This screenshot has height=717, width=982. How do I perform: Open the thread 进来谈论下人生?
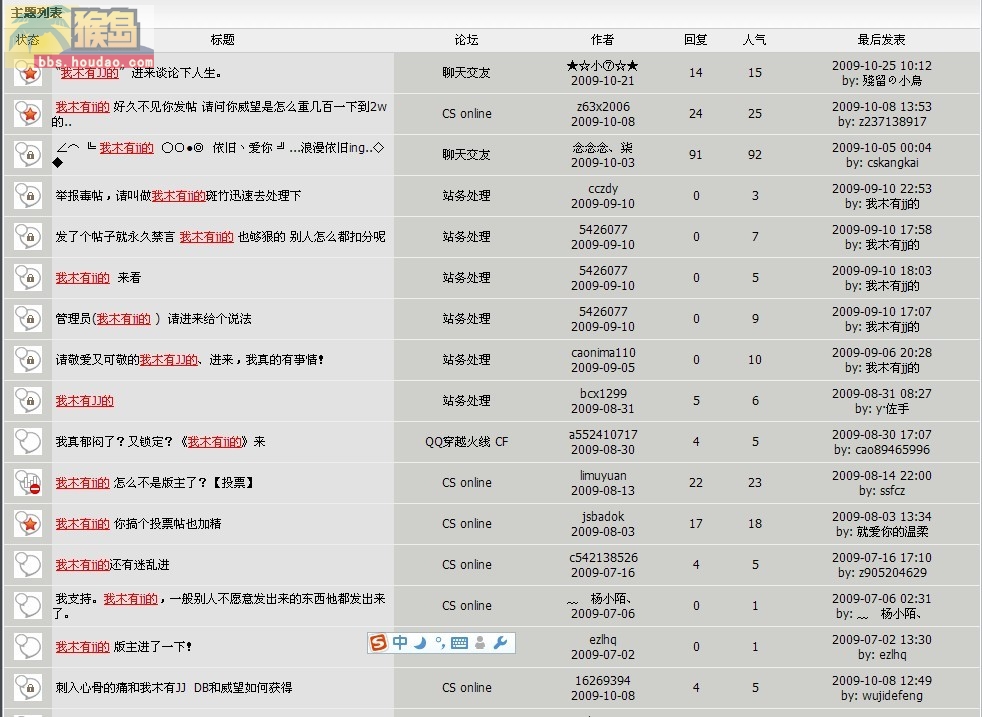click(x=139, y=73)
